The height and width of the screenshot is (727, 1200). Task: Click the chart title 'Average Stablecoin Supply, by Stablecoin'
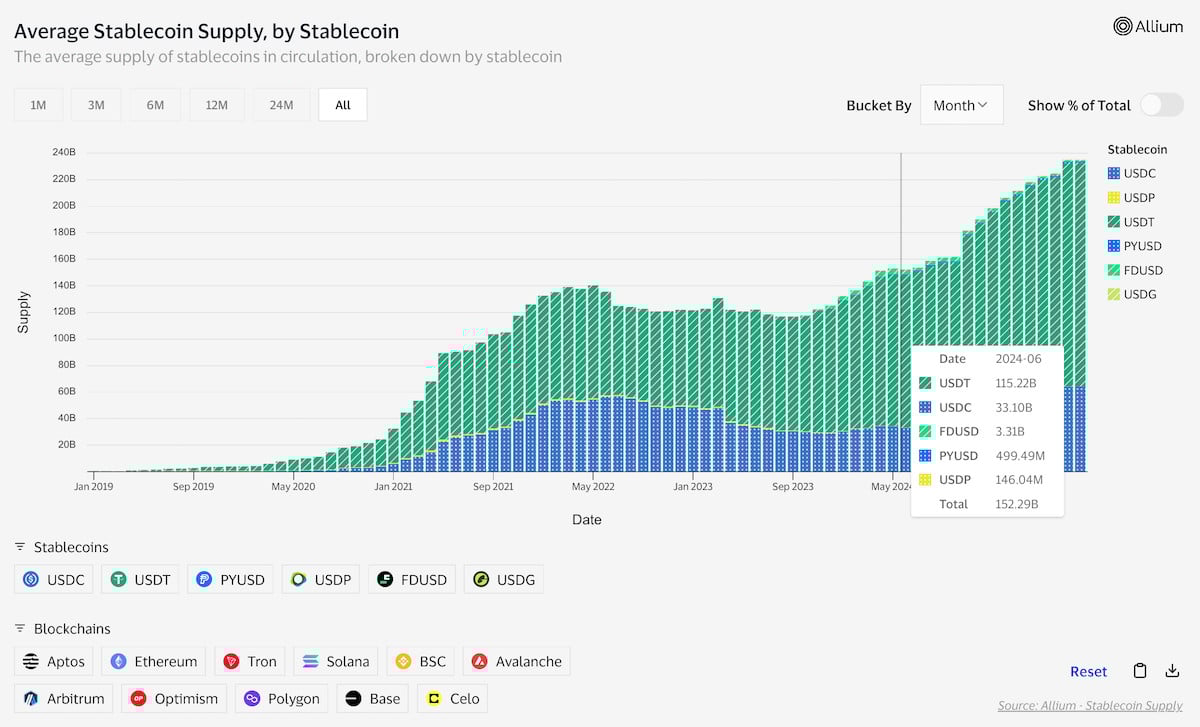coord(206,31)
